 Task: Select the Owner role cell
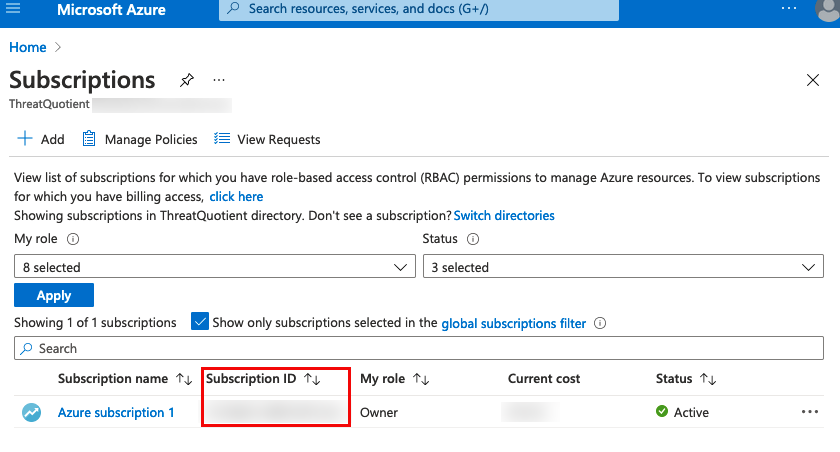[379, 412]
